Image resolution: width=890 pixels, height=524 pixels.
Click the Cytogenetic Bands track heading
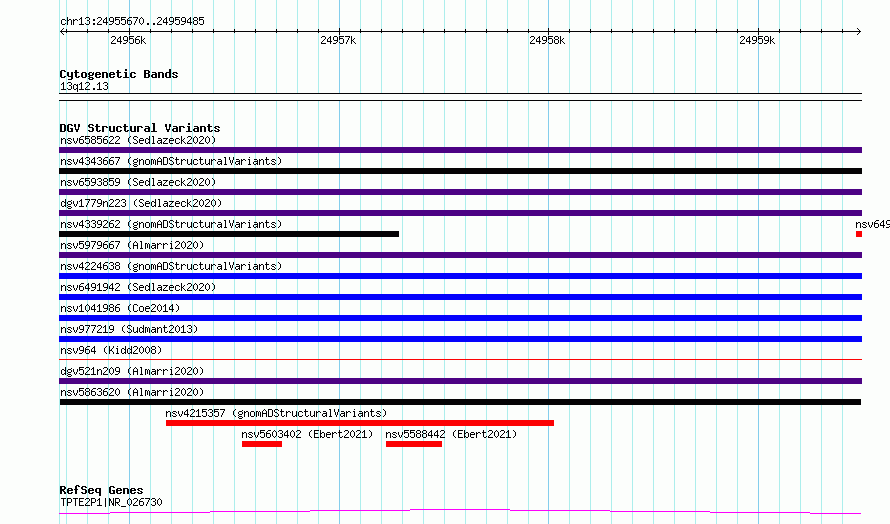pyautogui.click(x=119, y=74)
